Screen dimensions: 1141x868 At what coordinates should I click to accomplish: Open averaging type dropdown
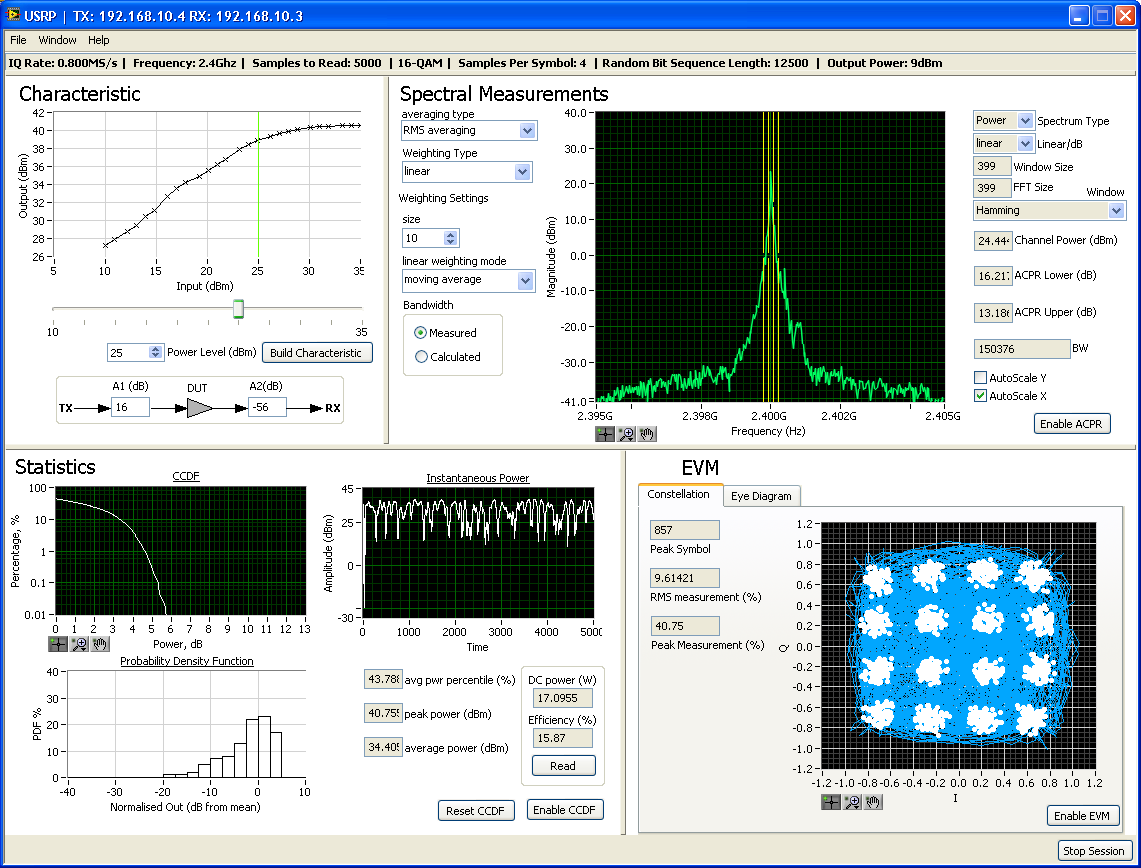tap(527, 131)
